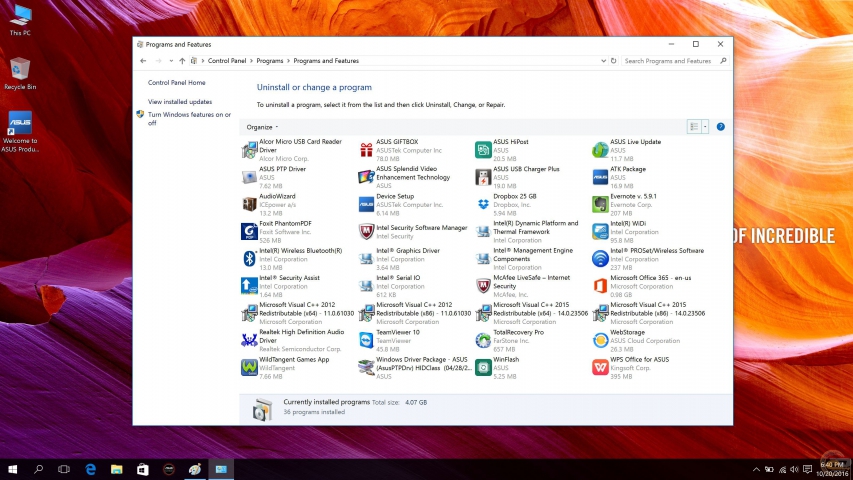Select ASUS Splendid Video Enhancement icon

pos(366,177)
